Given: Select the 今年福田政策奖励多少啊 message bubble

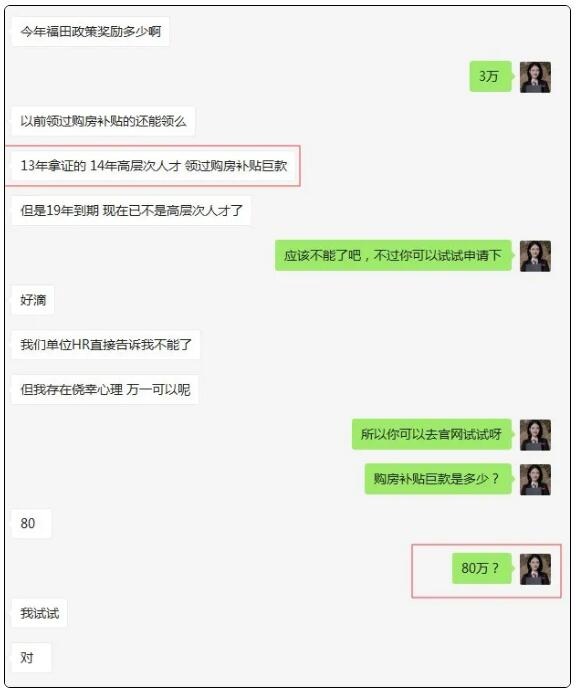Looking at the screenshot, I should (91, 31).
